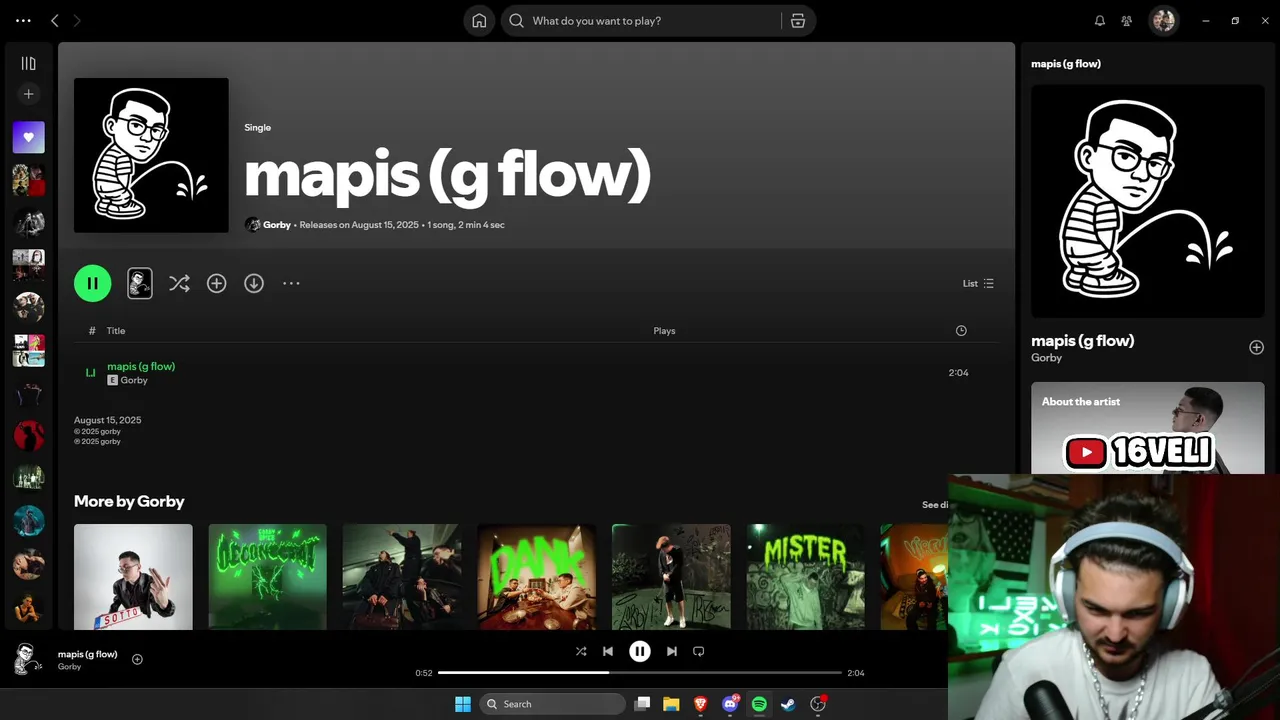Image resolution: width=1280 pixels, height=720 pixels.
Task: Open OBS Studio from the taskbar
Action: click(x=818, y=704)
